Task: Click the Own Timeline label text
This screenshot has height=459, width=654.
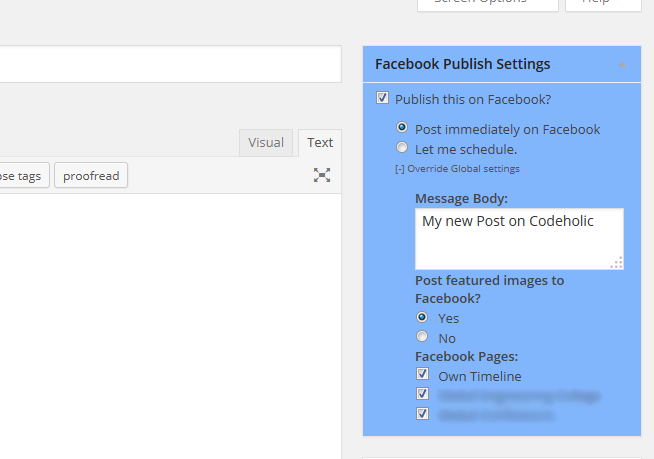Action: (480, 376)
